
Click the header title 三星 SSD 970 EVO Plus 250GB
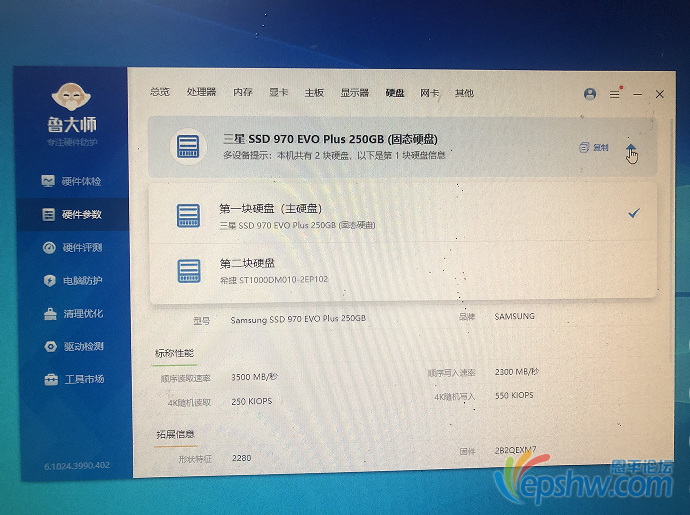(330, 139)
